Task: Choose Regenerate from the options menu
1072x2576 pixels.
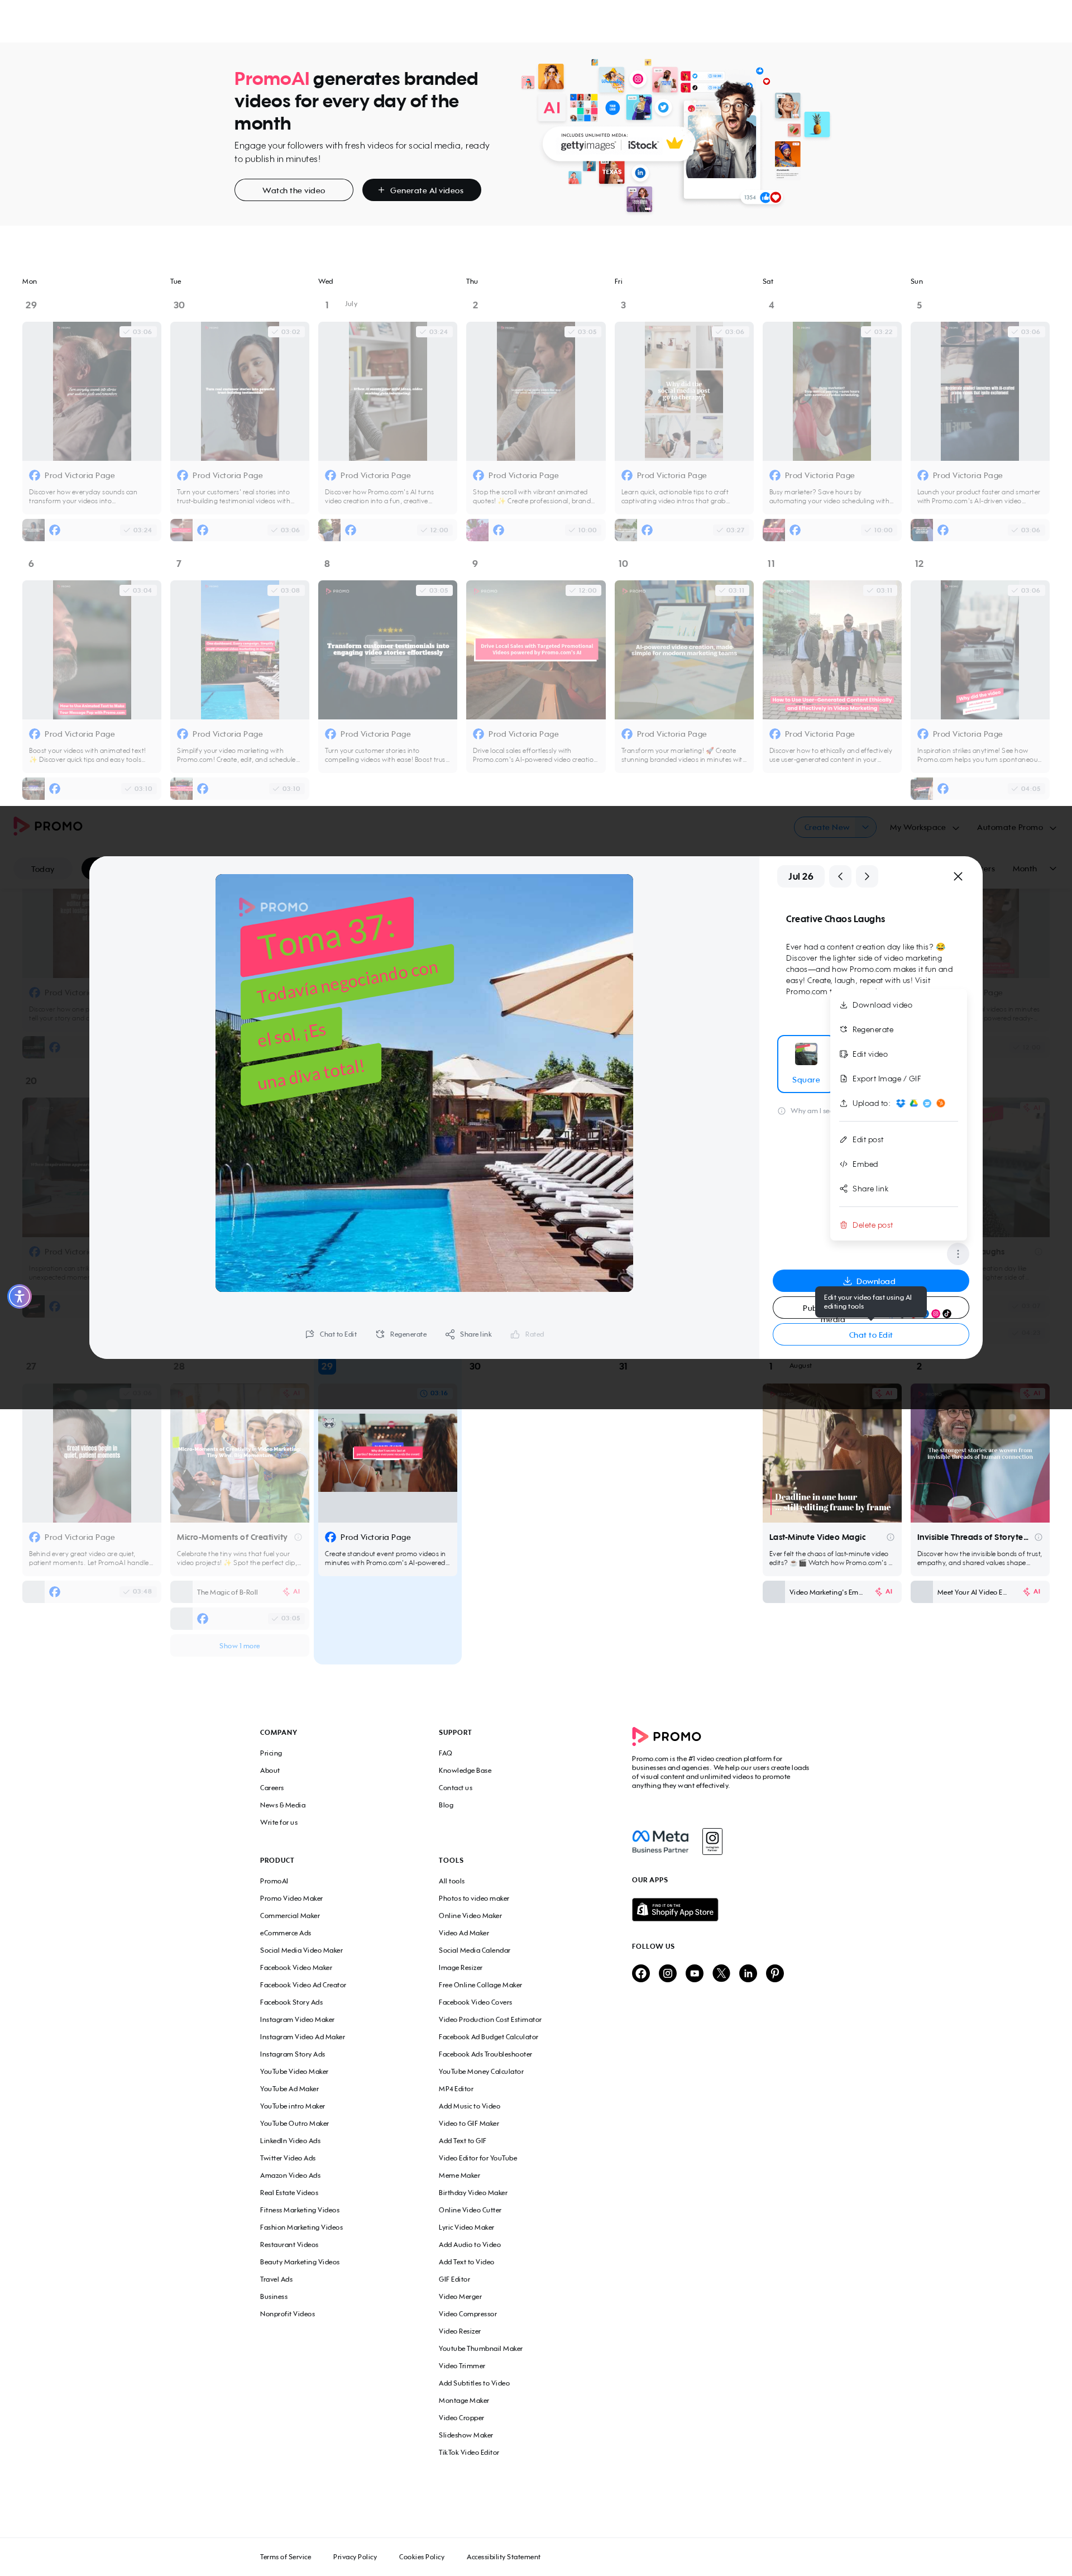Action: pyautogui.click(x=898, y=1029)
